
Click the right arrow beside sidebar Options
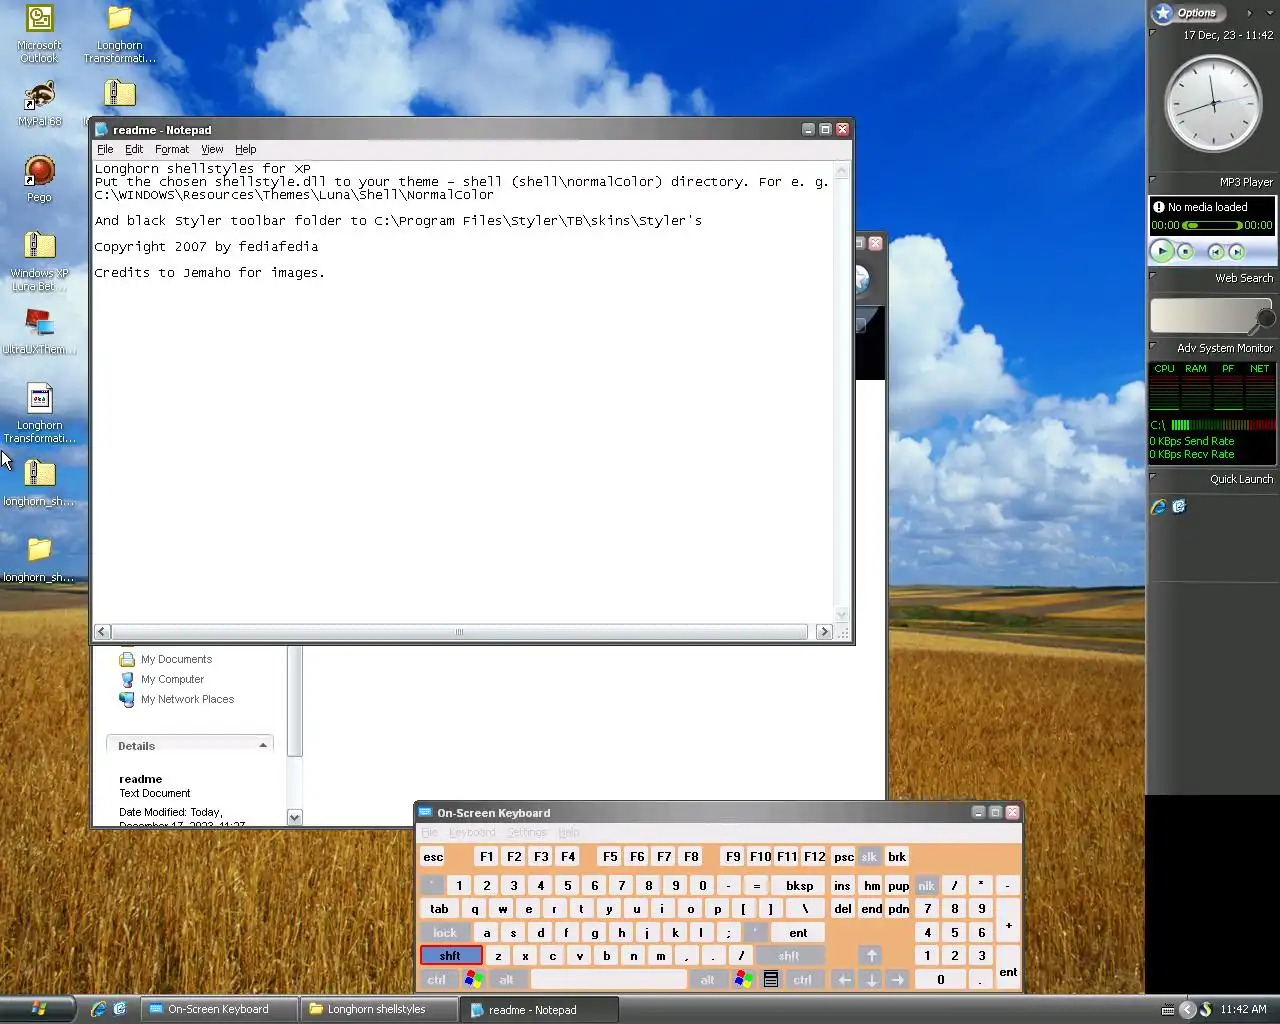(1249, 13)
